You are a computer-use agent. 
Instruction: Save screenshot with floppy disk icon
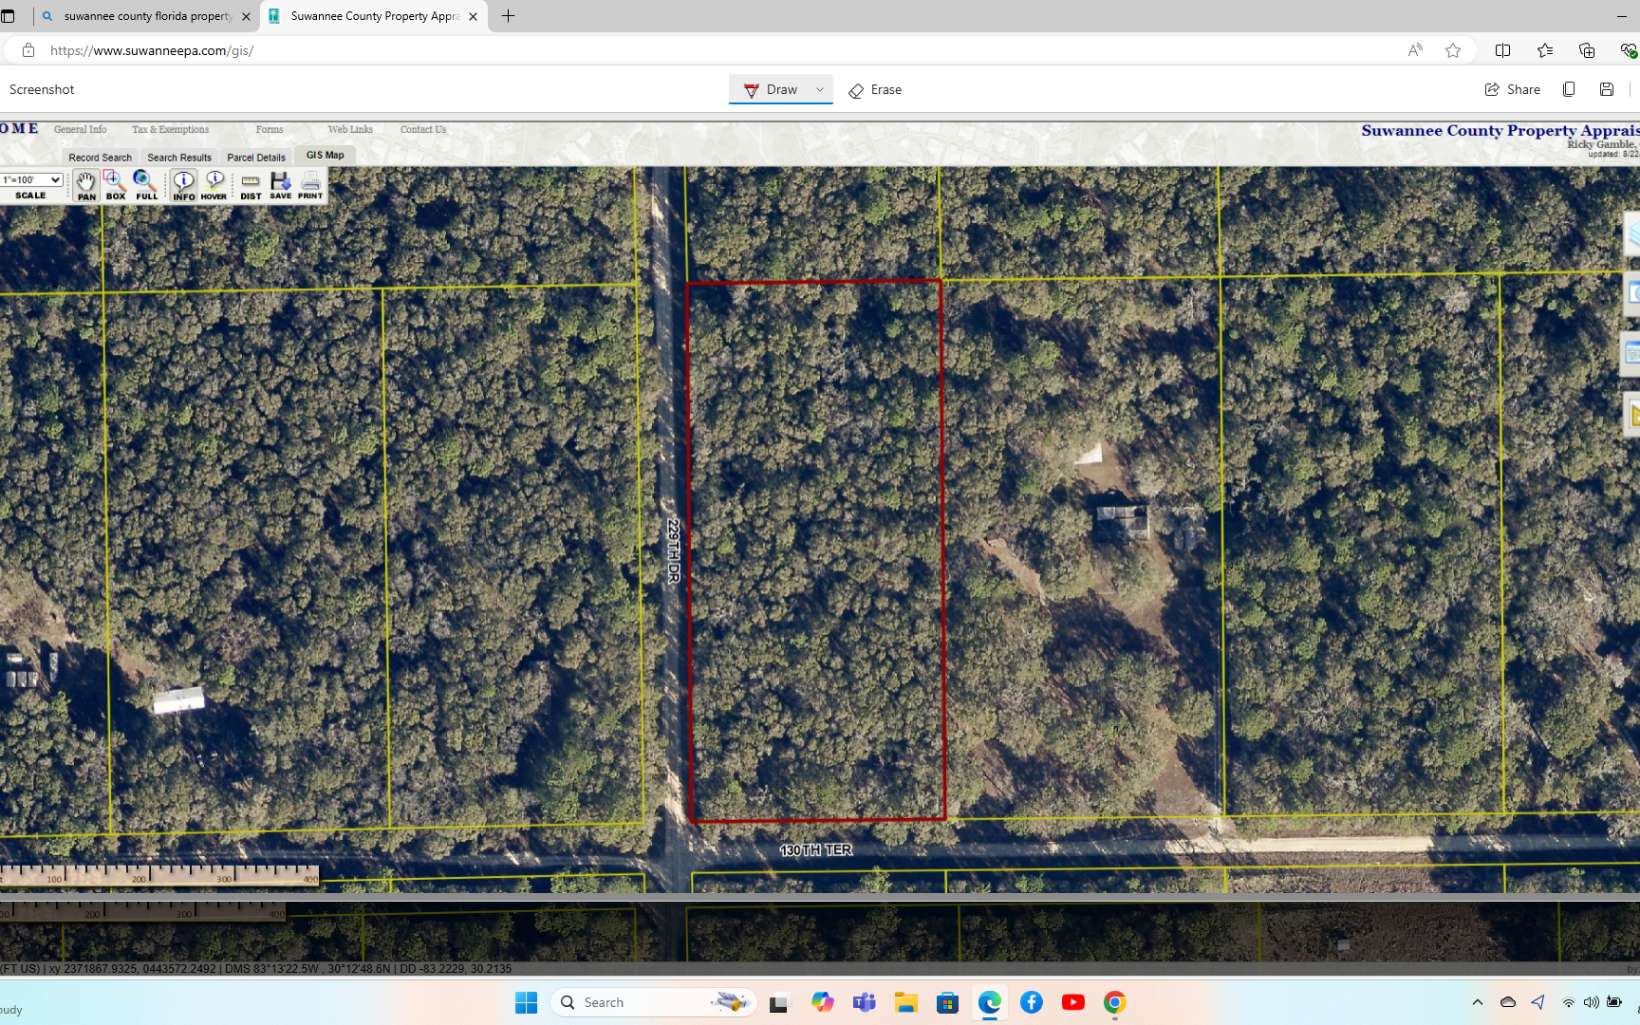[1606, 90]
